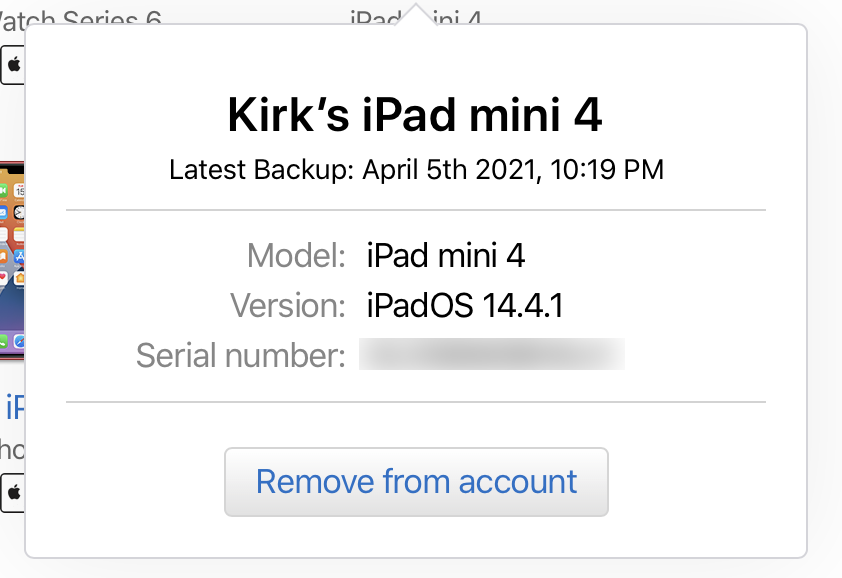Click the Remove from account button

(416, 482)
